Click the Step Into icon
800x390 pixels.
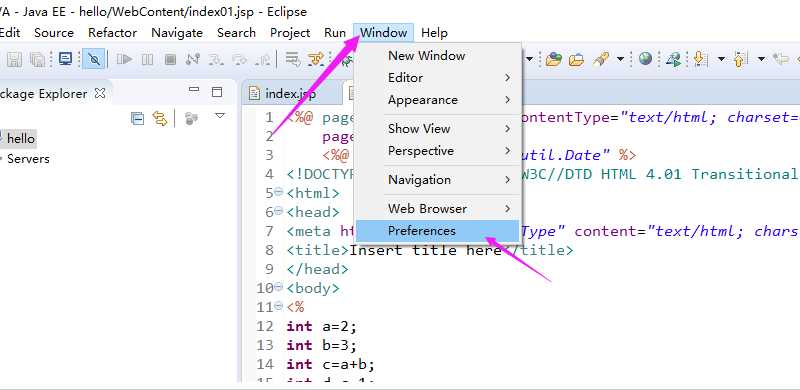(216, 60)
